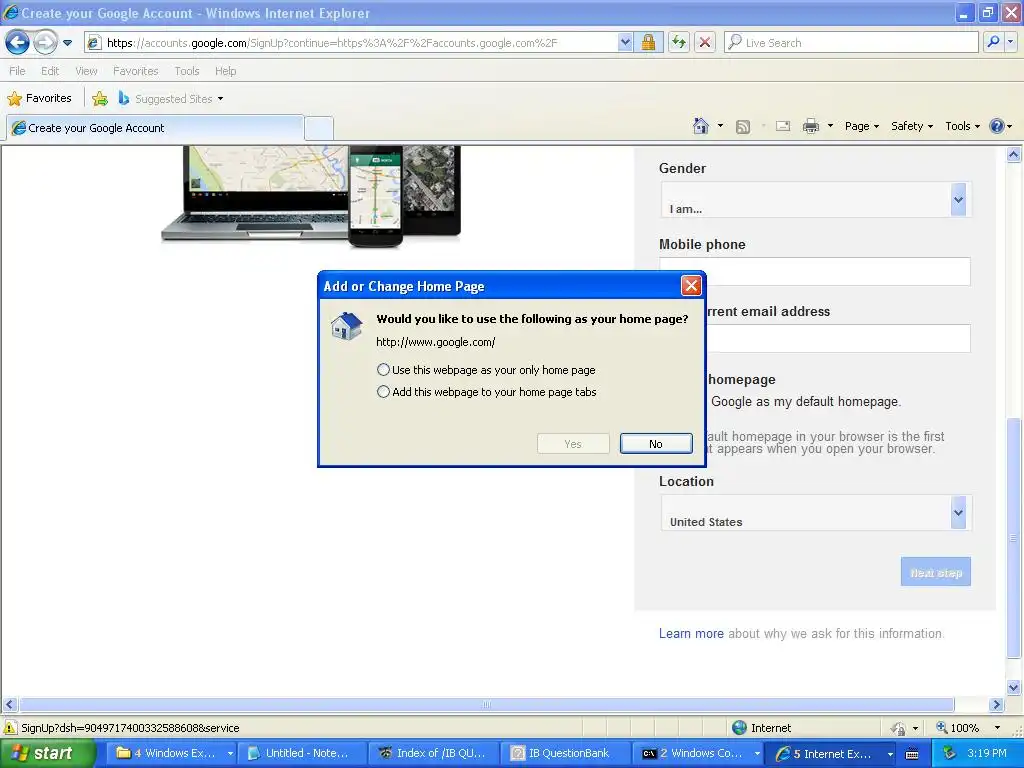
Task: Open the zoom level 100% control
Action: click(968, 728)
